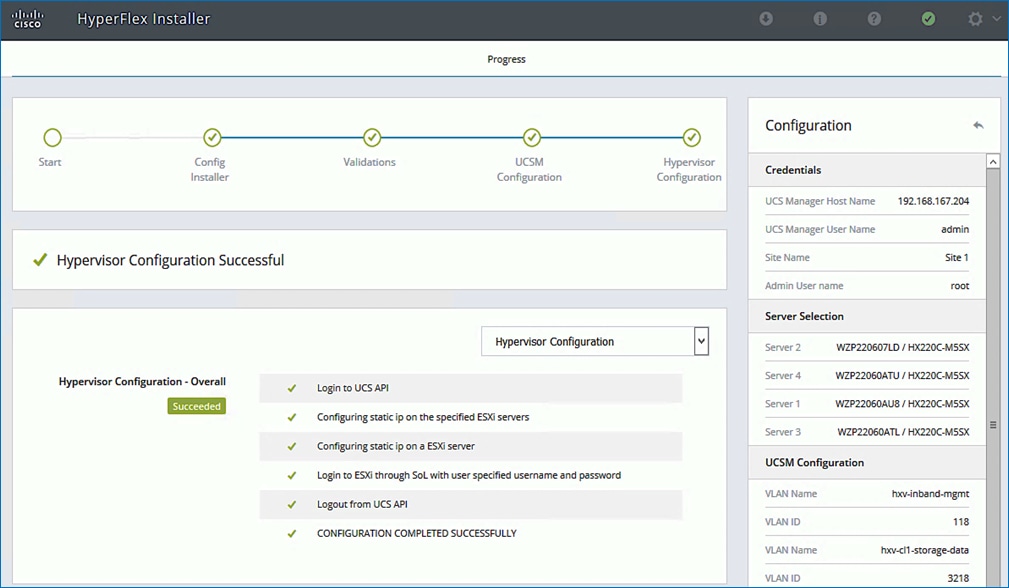Select the Config Installer step
1009x588 pixels.
(x=211, y=138)
